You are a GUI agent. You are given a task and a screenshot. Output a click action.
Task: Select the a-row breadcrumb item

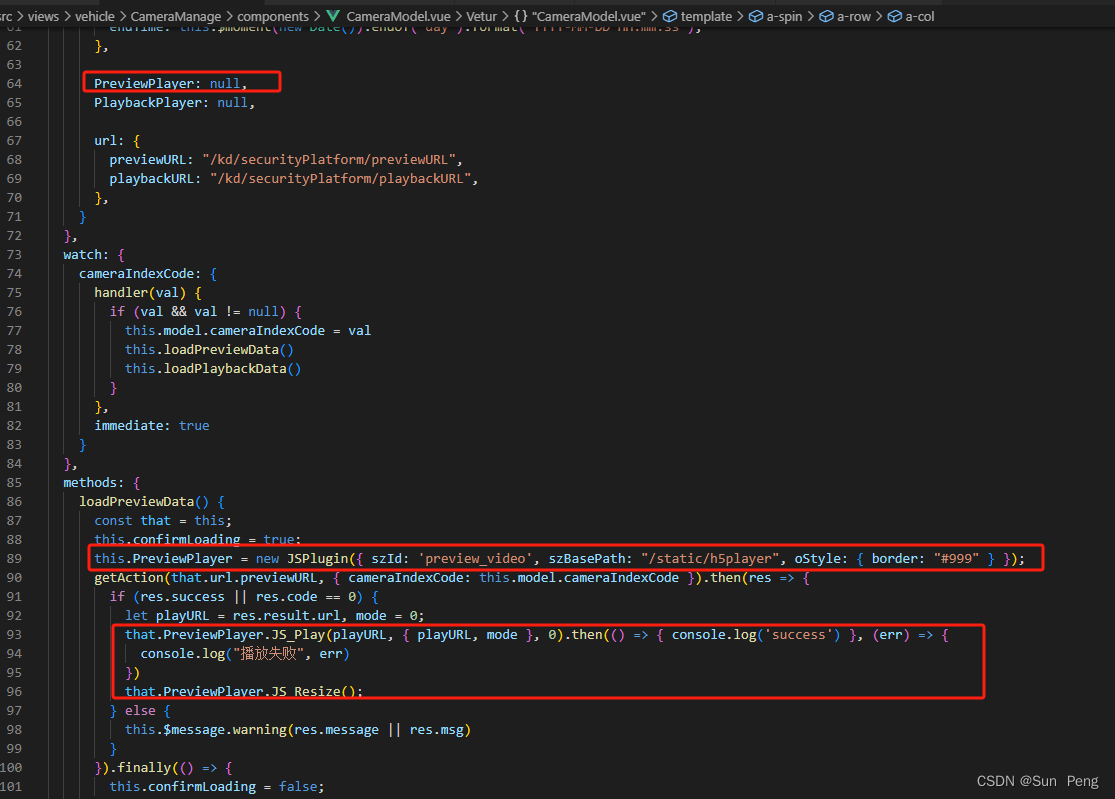(854, 16)
